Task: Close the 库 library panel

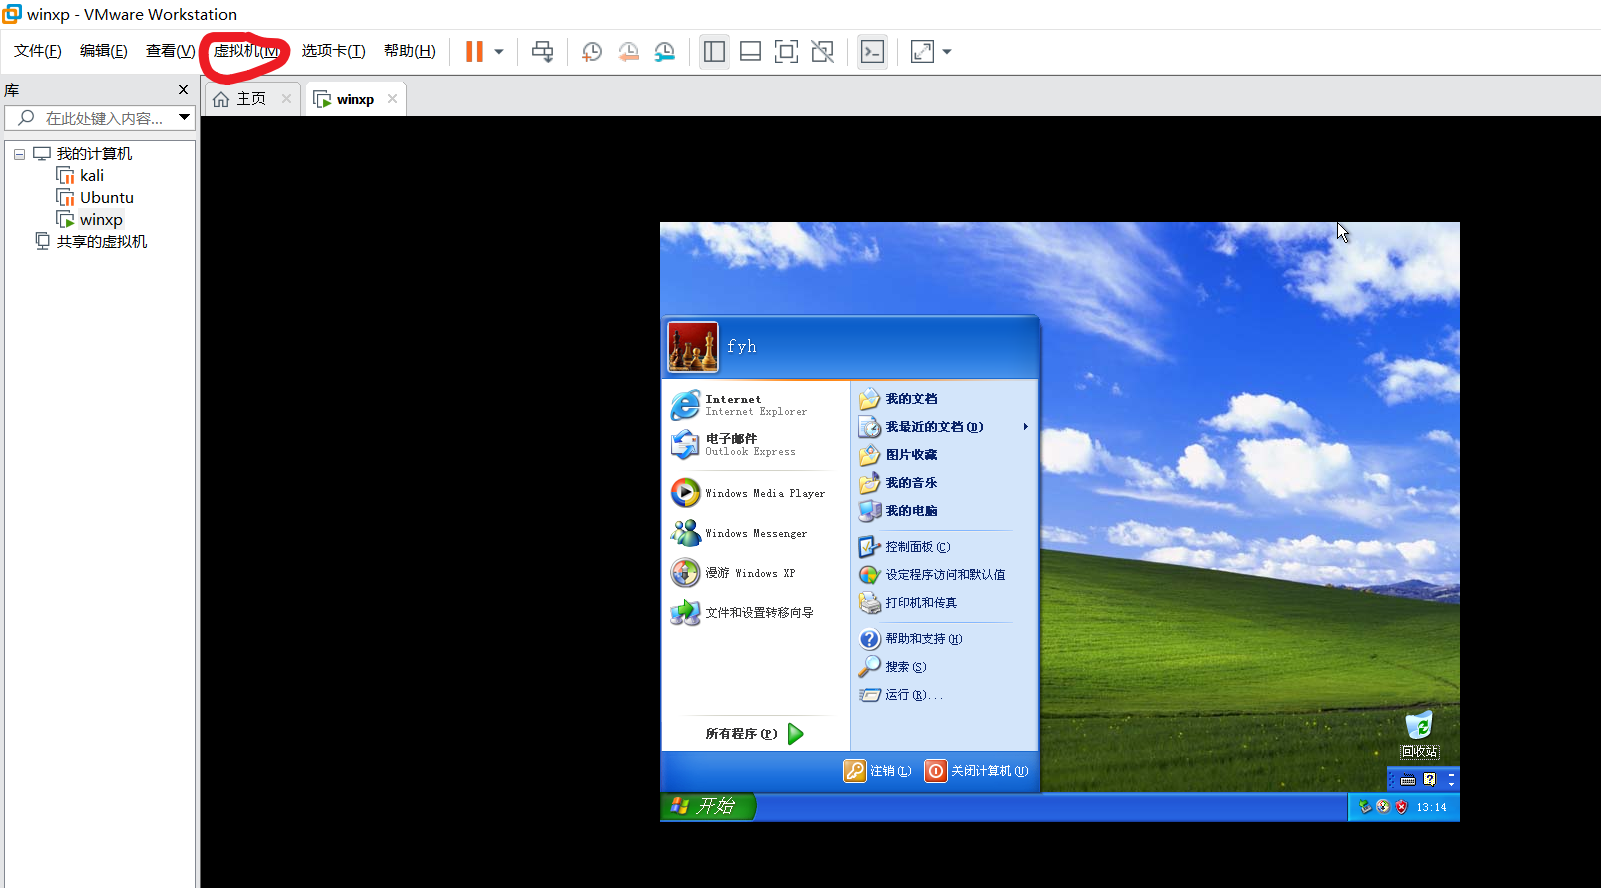Action: click(183, 89)
